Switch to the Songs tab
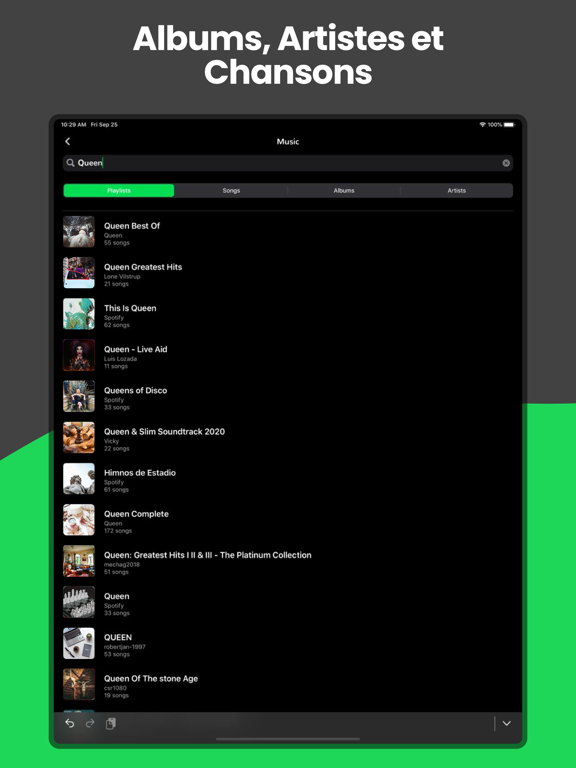The height and width of the screenshot is (768, 576). 231,191
